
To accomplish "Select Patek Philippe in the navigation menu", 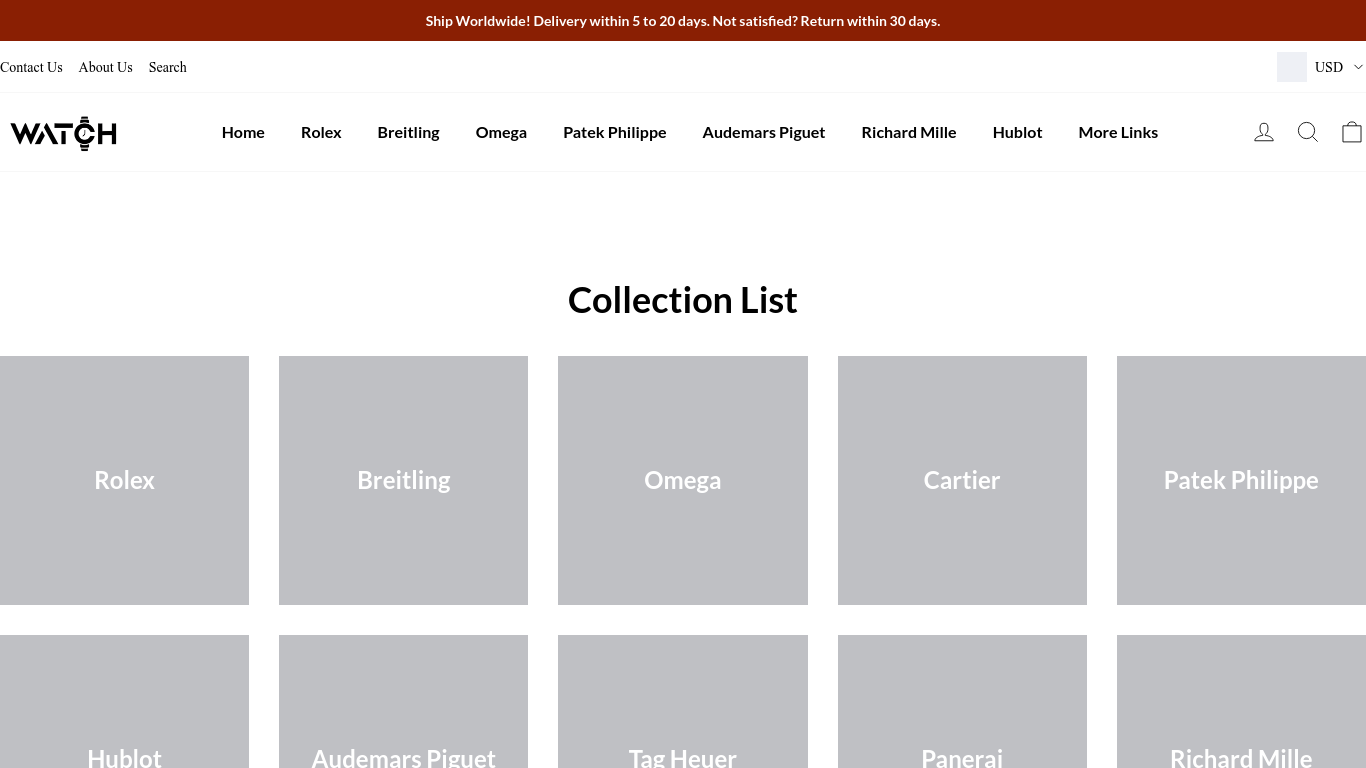I will pos(614,132).
